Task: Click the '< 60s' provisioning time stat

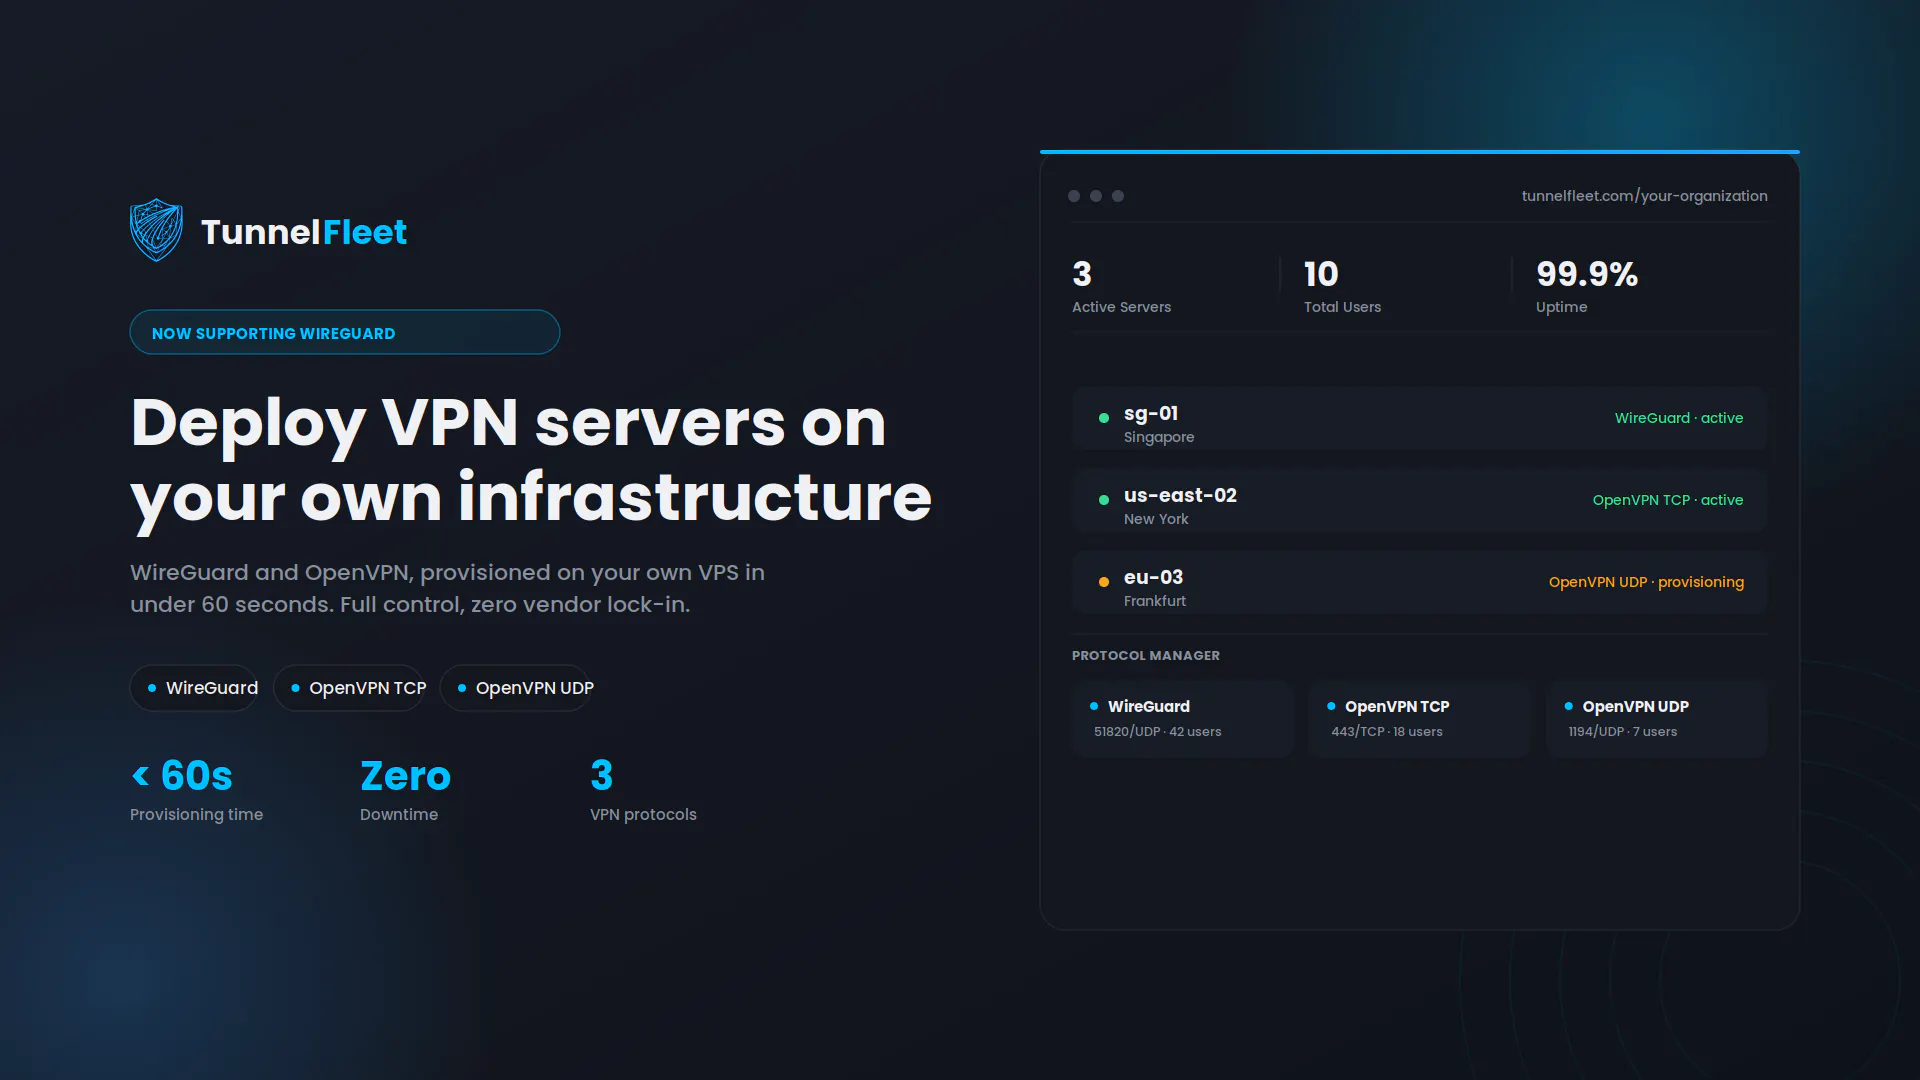Action: coord(182,776)
